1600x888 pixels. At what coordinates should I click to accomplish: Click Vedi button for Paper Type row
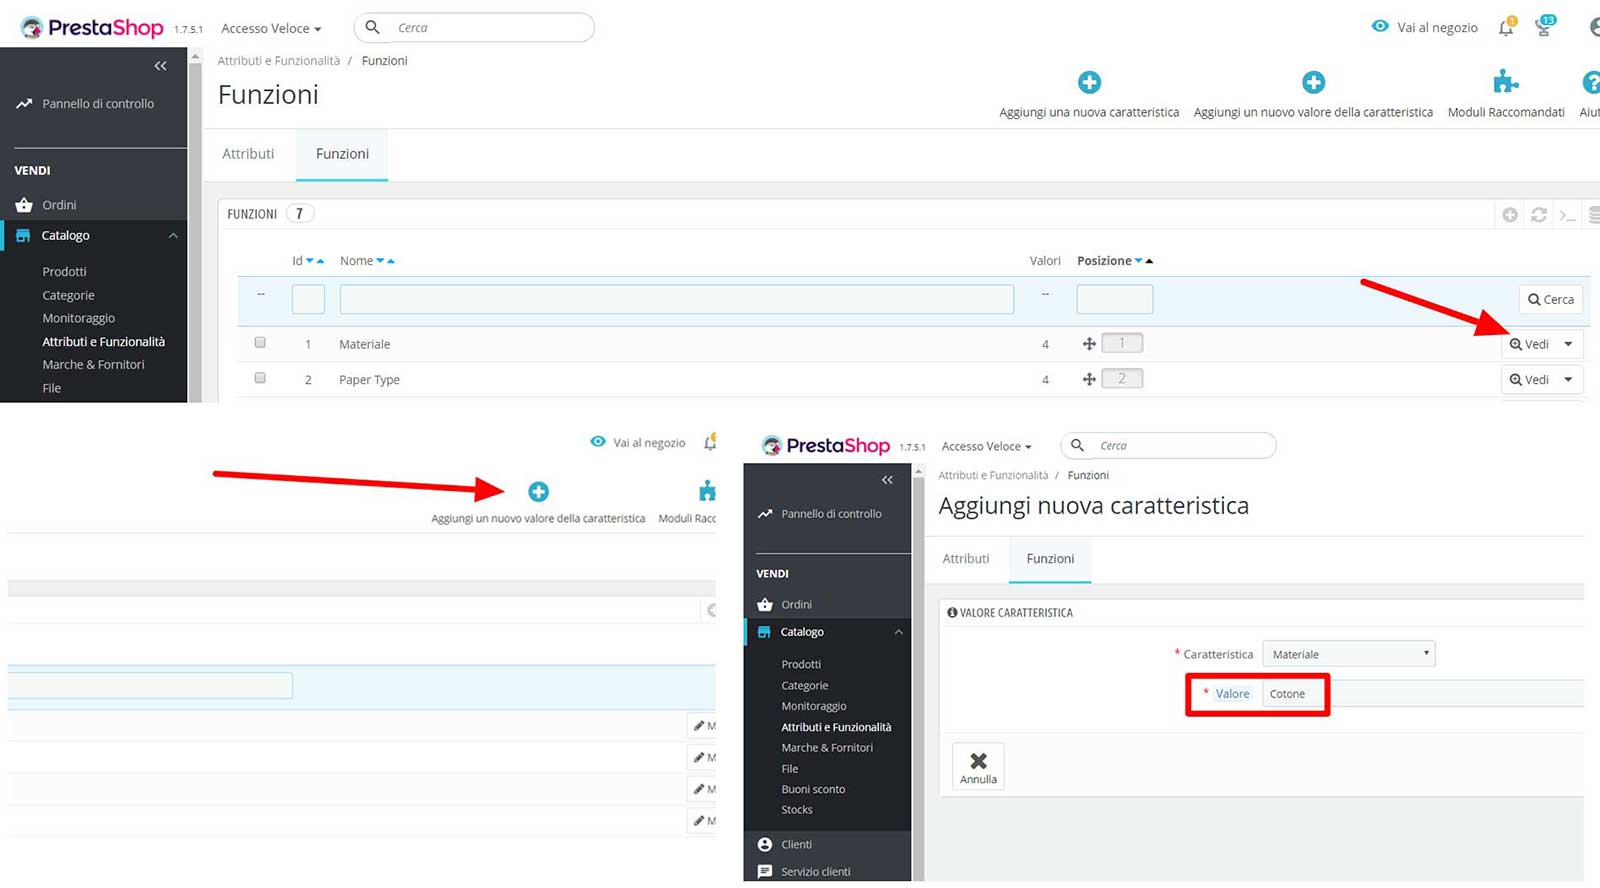[1529, 379]
